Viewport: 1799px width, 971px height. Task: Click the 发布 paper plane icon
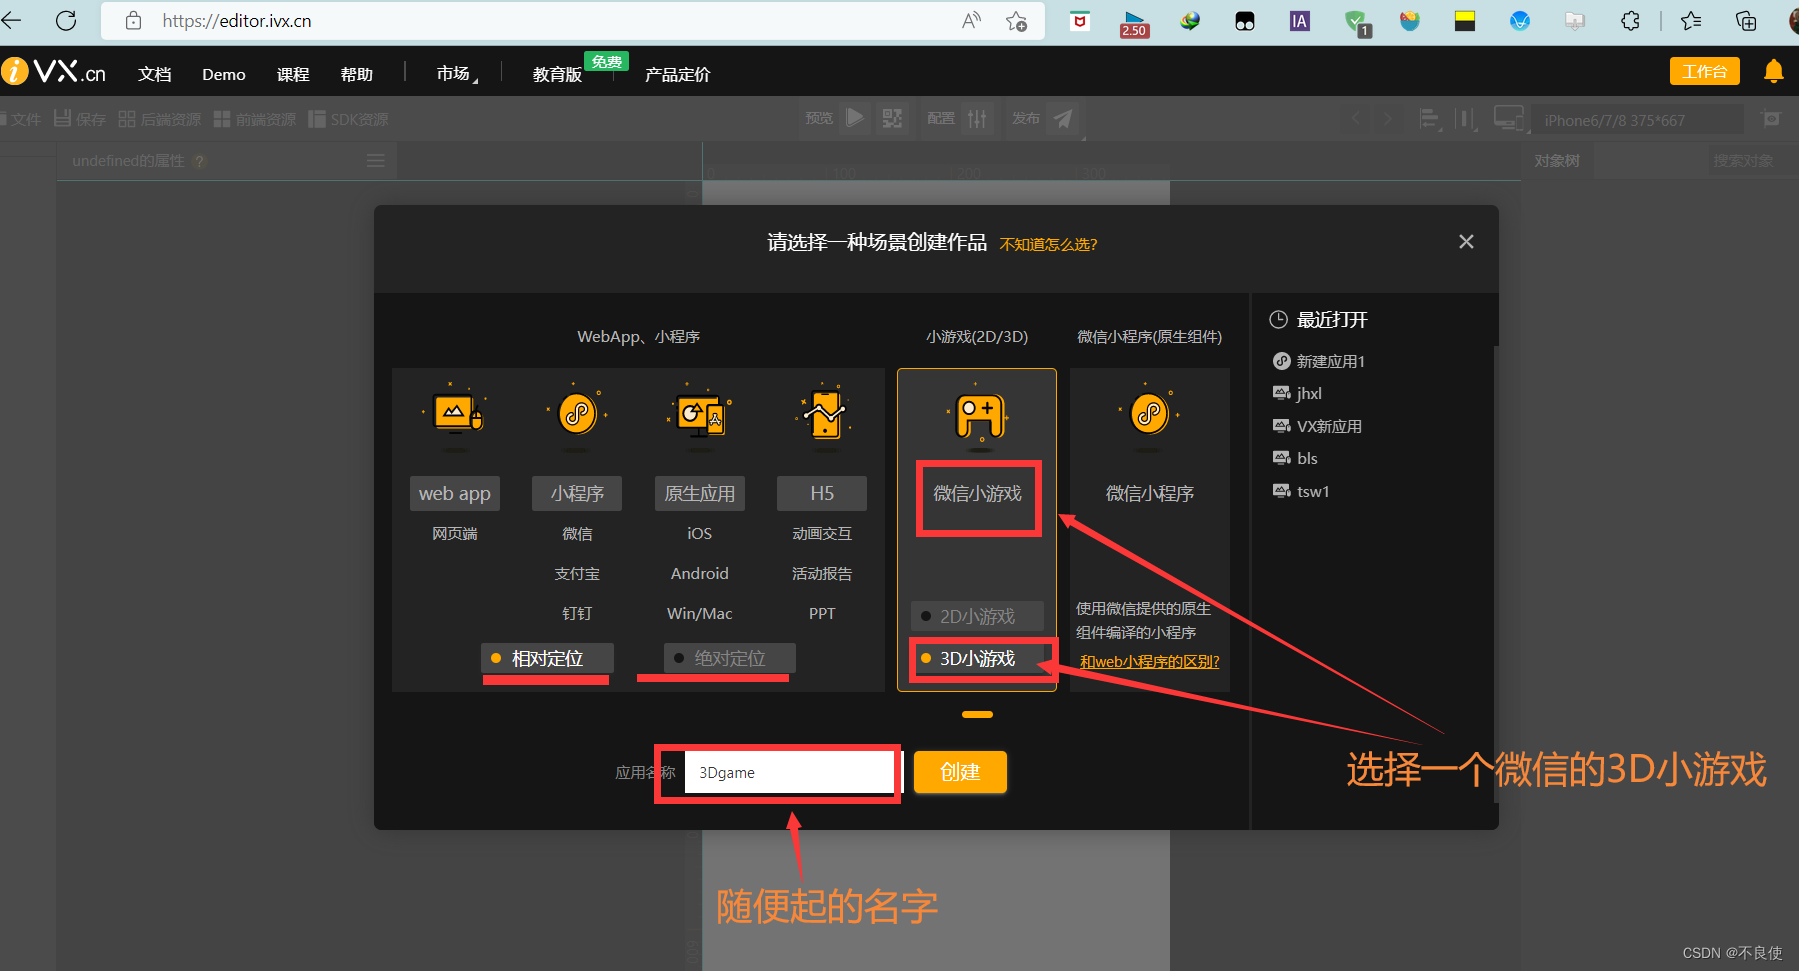point(1063,118)
